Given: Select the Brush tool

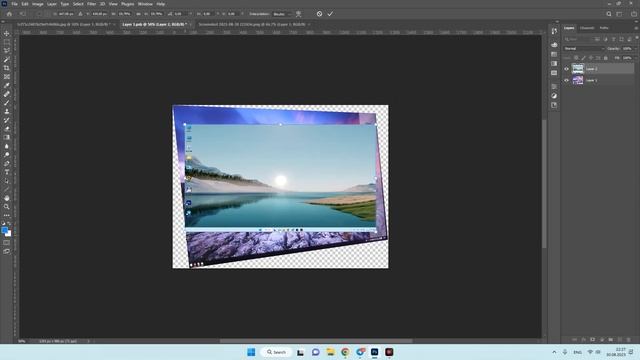Looking at the screenshot, I should 7,103.
